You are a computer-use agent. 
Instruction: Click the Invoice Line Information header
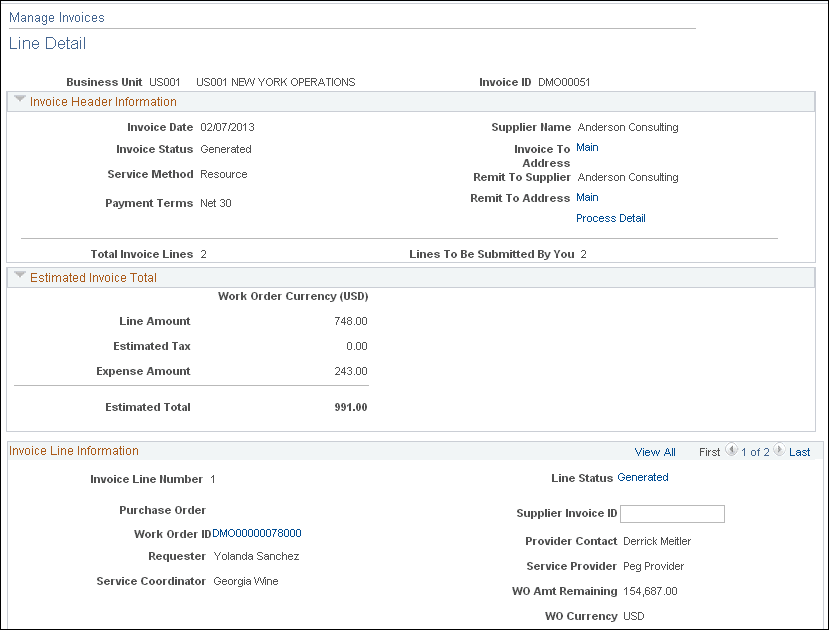73,450
